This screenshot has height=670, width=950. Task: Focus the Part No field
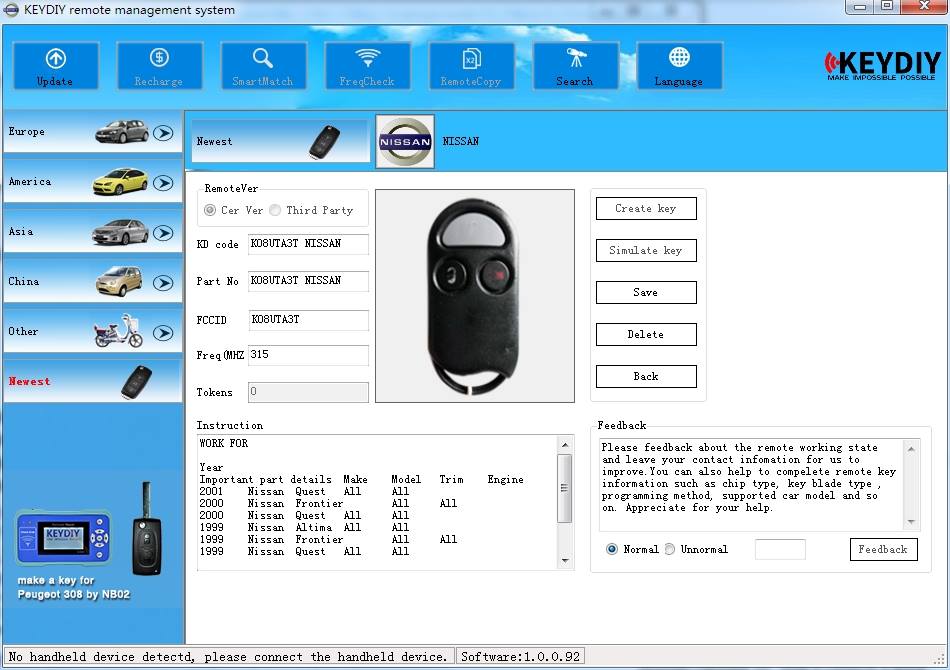point(308,281)
